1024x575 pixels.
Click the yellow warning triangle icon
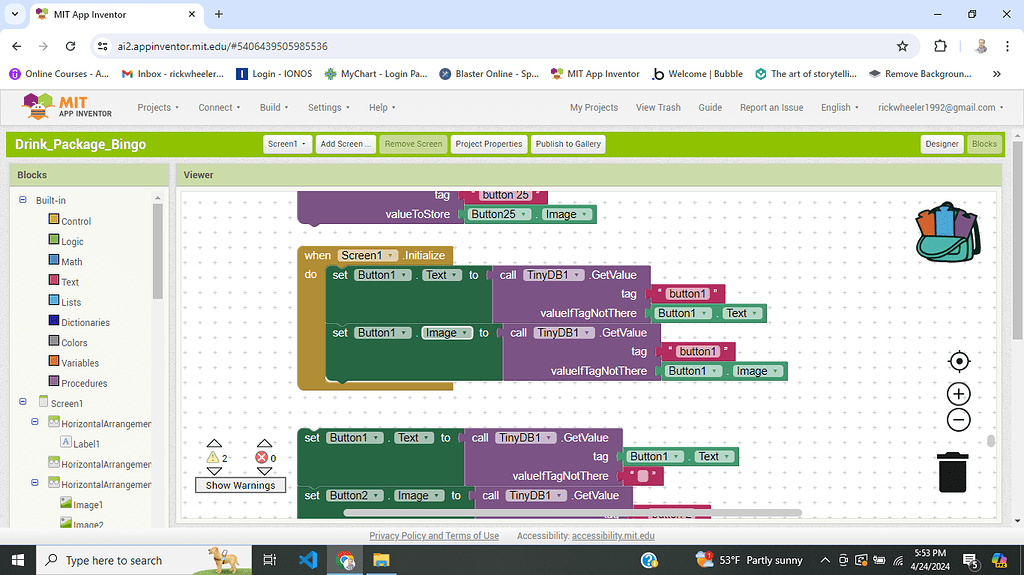(x=213, y=457)
